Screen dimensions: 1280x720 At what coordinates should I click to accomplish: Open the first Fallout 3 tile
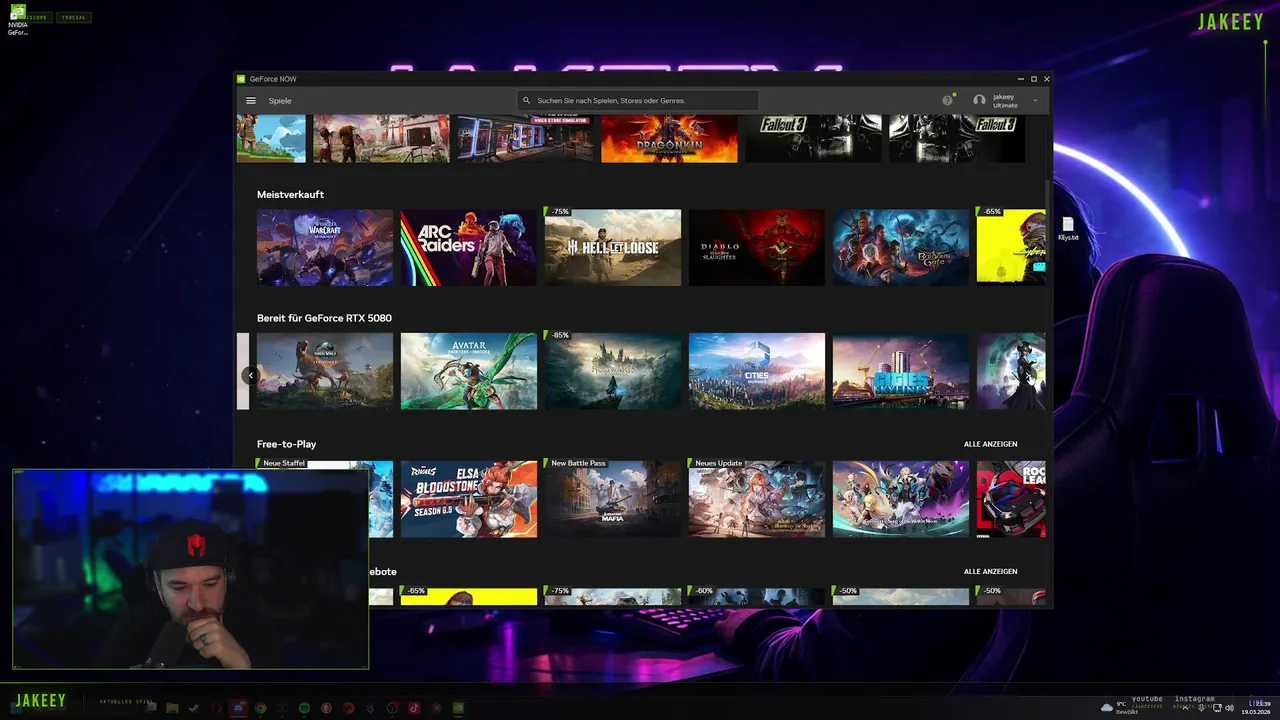point(813,138)
